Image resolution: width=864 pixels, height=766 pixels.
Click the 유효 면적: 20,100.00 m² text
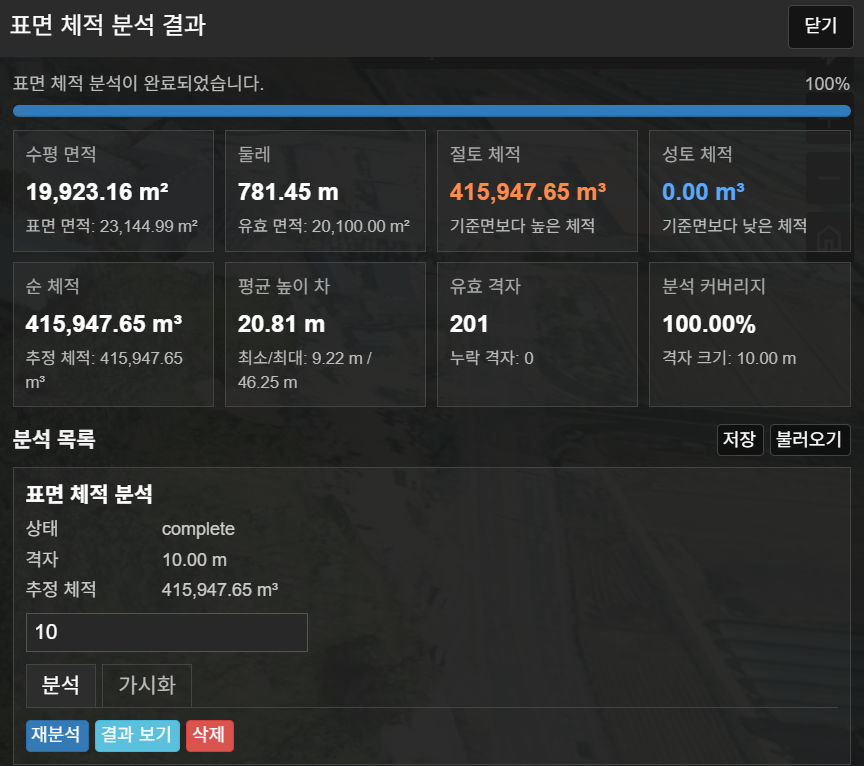coord(323,226)
